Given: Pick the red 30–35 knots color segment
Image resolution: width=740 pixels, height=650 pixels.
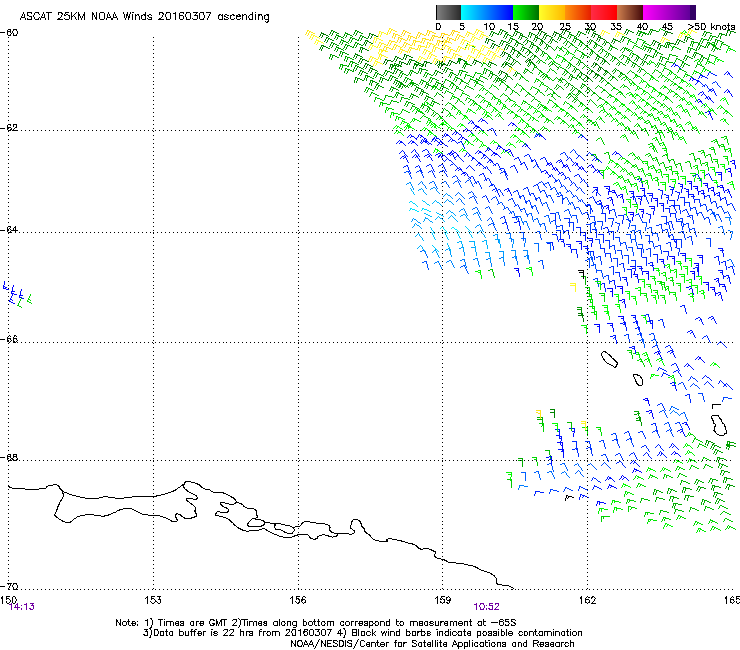Looking at the screenshot, I should [x=604, y=12].
